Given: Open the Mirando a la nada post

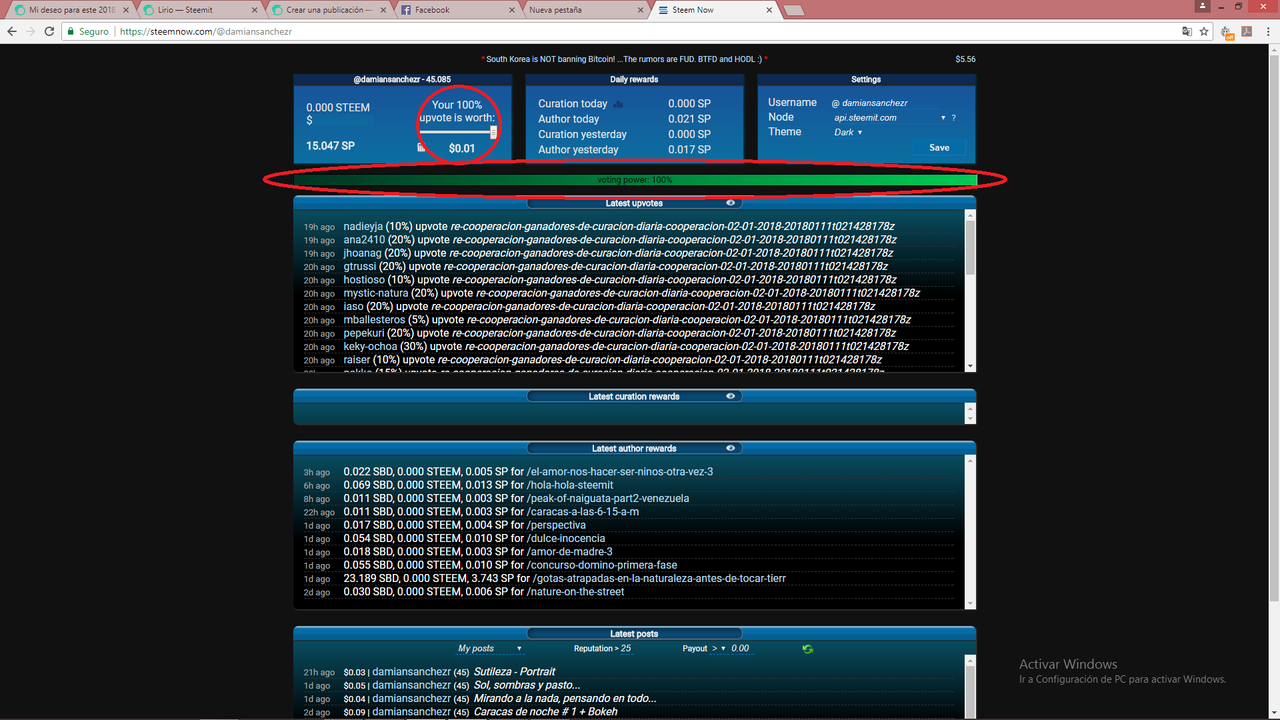Looking at the screenshot, I should point(565,698).
